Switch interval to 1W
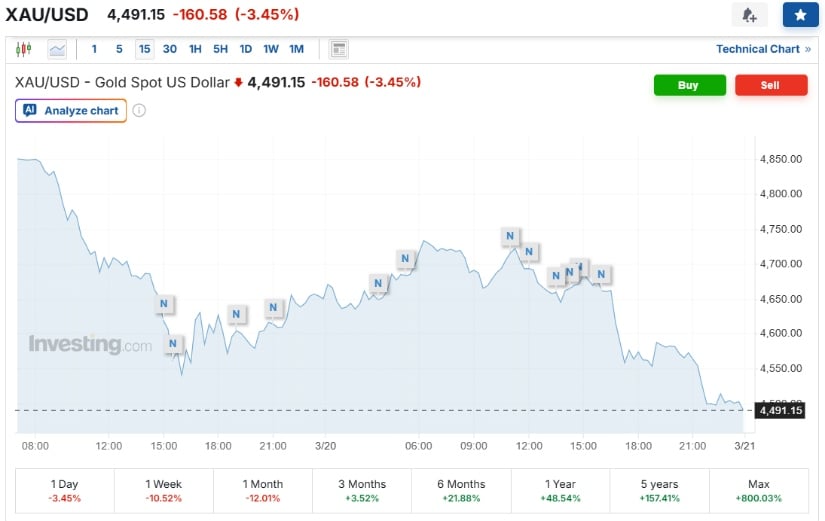This screenshot has height=521, width=825. pos(271,49)
